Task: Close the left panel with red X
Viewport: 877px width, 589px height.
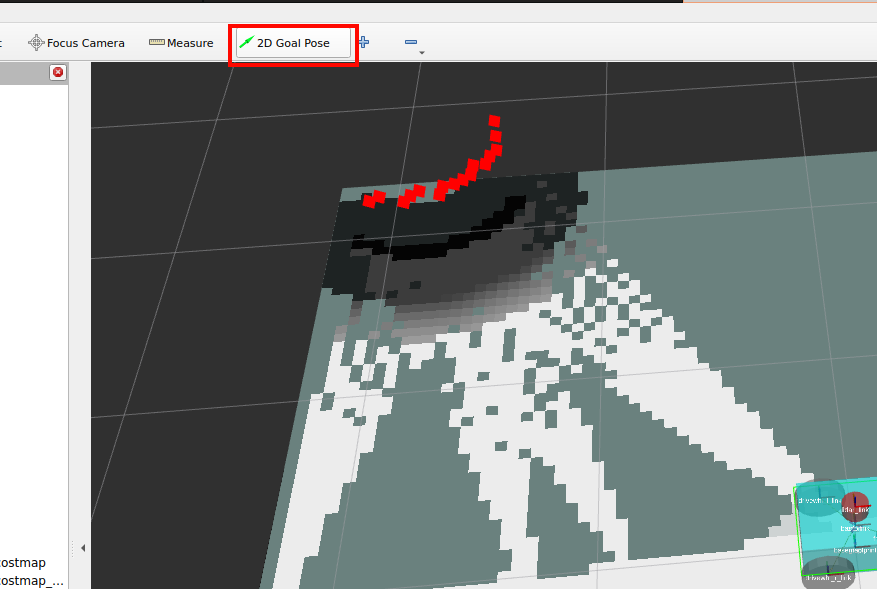Action: [58, 72]
